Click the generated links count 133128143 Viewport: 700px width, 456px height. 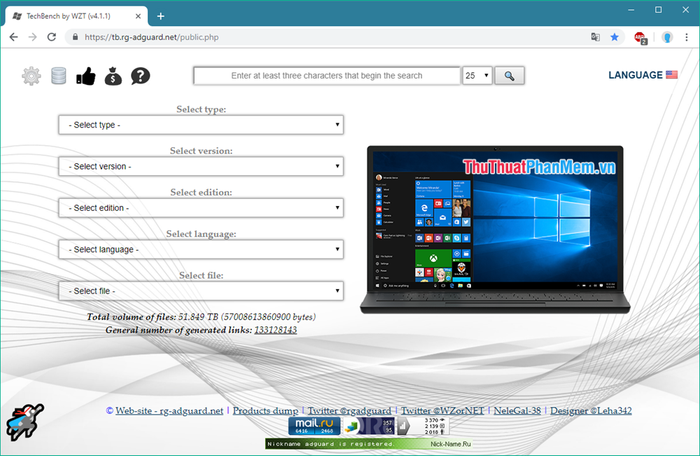click(x=275, y=330)
